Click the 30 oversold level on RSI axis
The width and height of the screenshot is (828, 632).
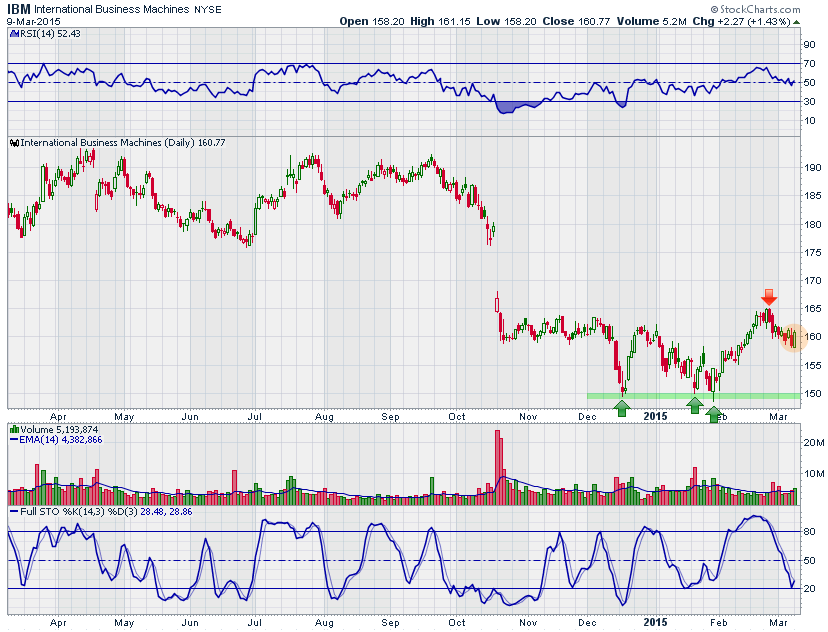809,101
